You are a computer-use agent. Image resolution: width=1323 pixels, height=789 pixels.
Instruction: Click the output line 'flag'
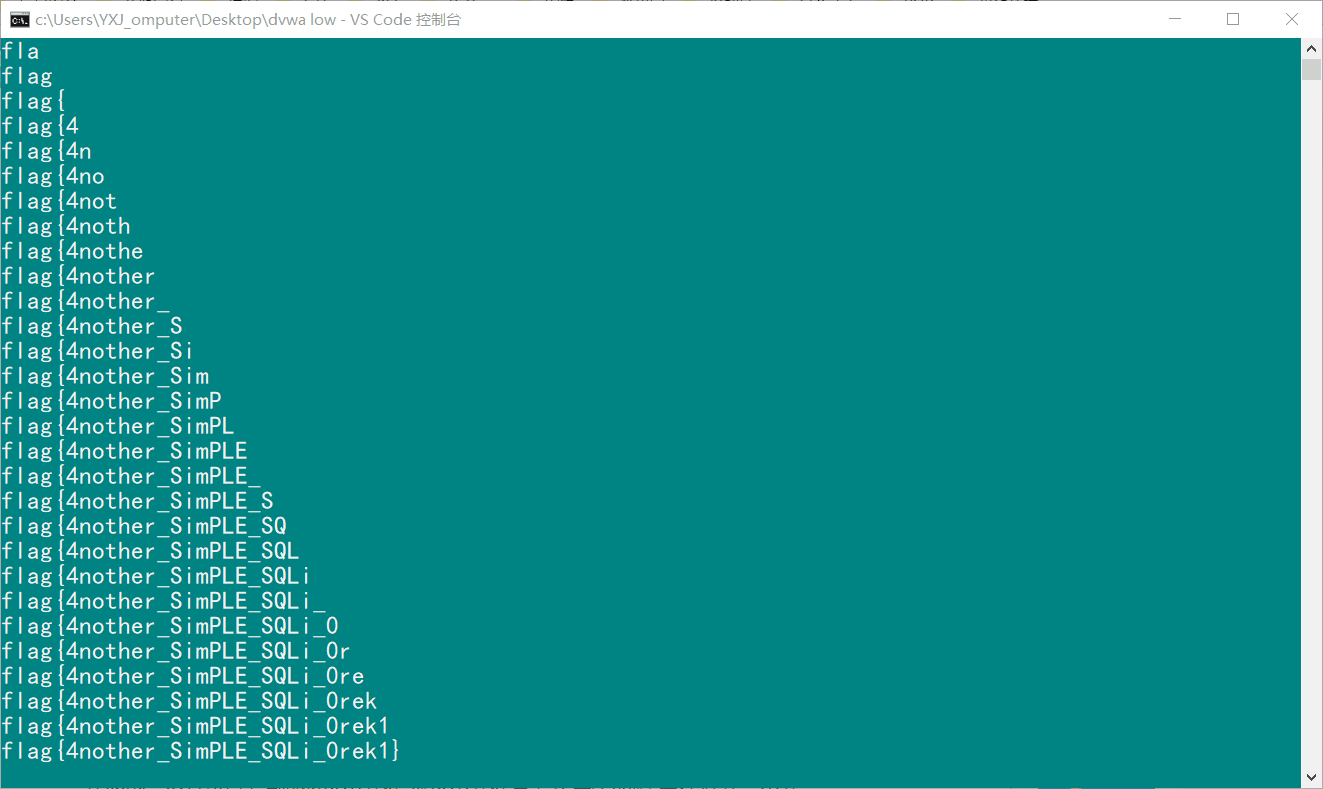27,76
